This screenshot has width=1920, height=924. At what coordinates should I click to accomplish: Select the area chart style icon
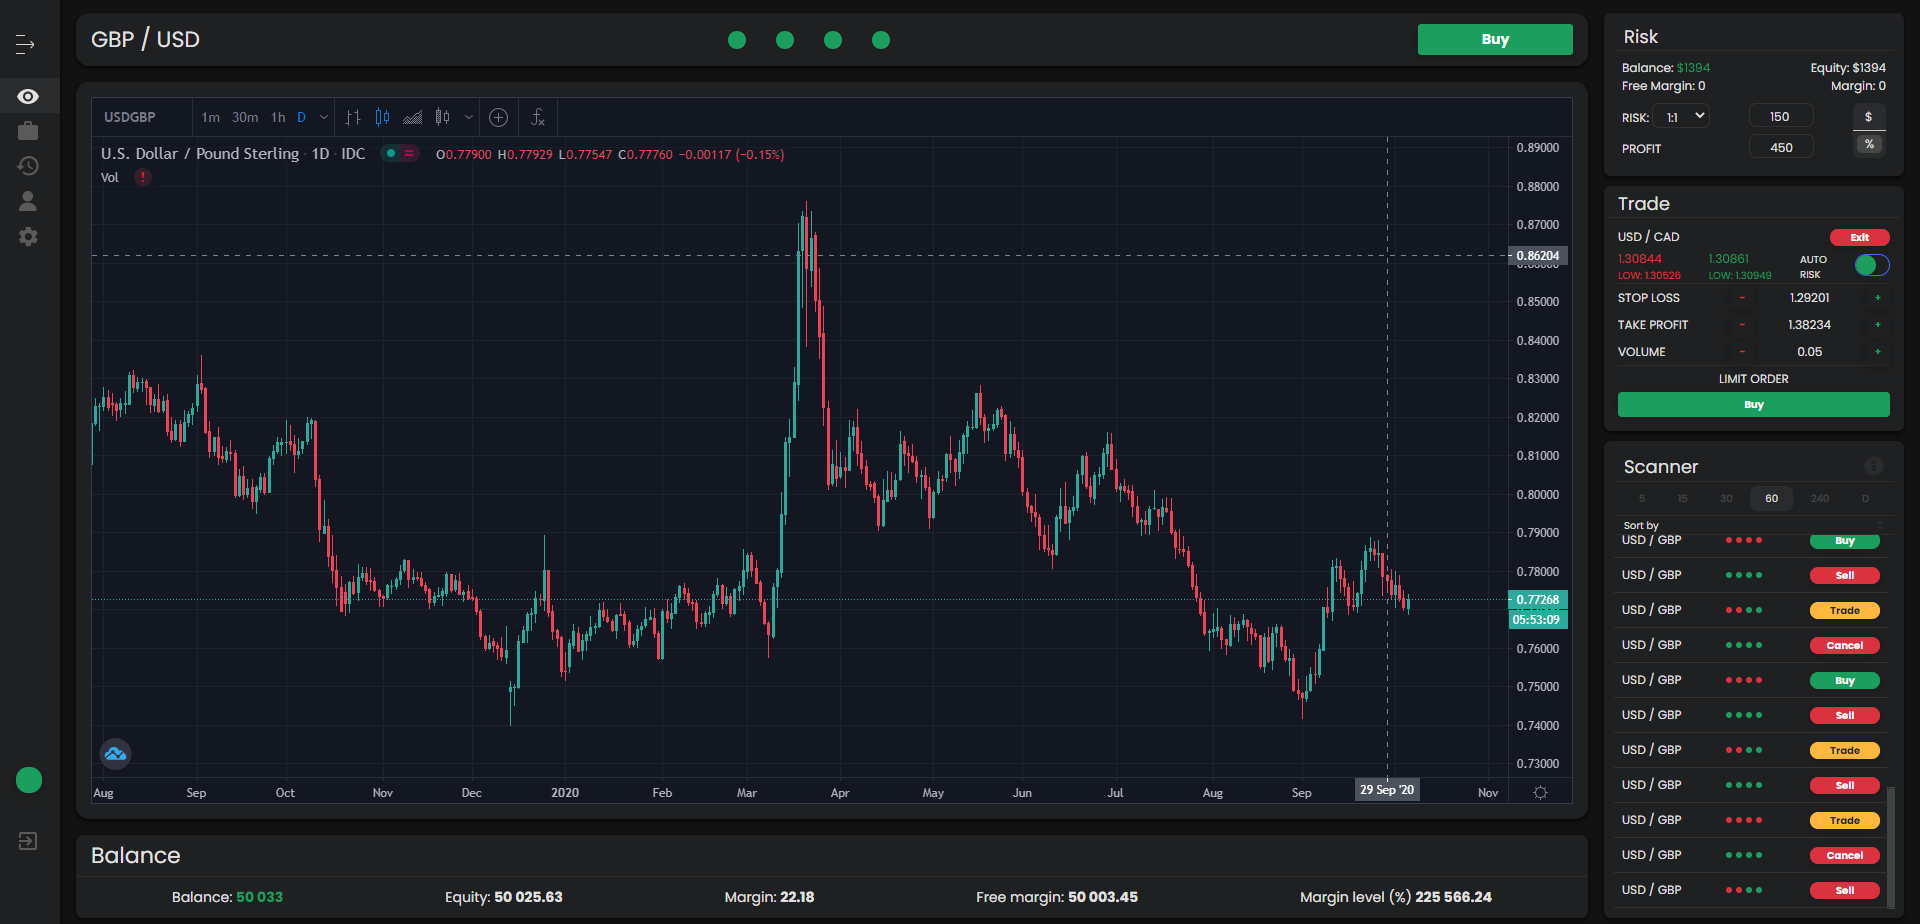(412, 117)
